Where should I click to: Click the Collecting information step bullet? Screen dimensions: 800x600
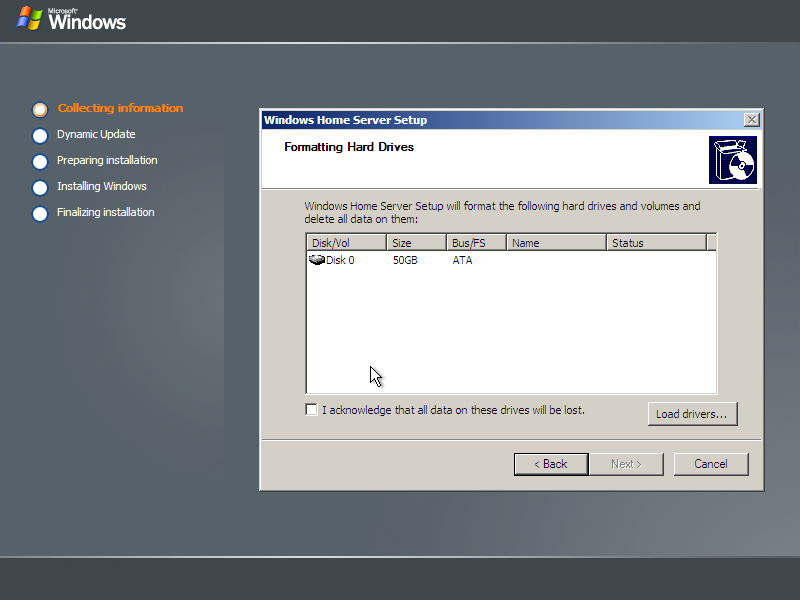(40, 109)
